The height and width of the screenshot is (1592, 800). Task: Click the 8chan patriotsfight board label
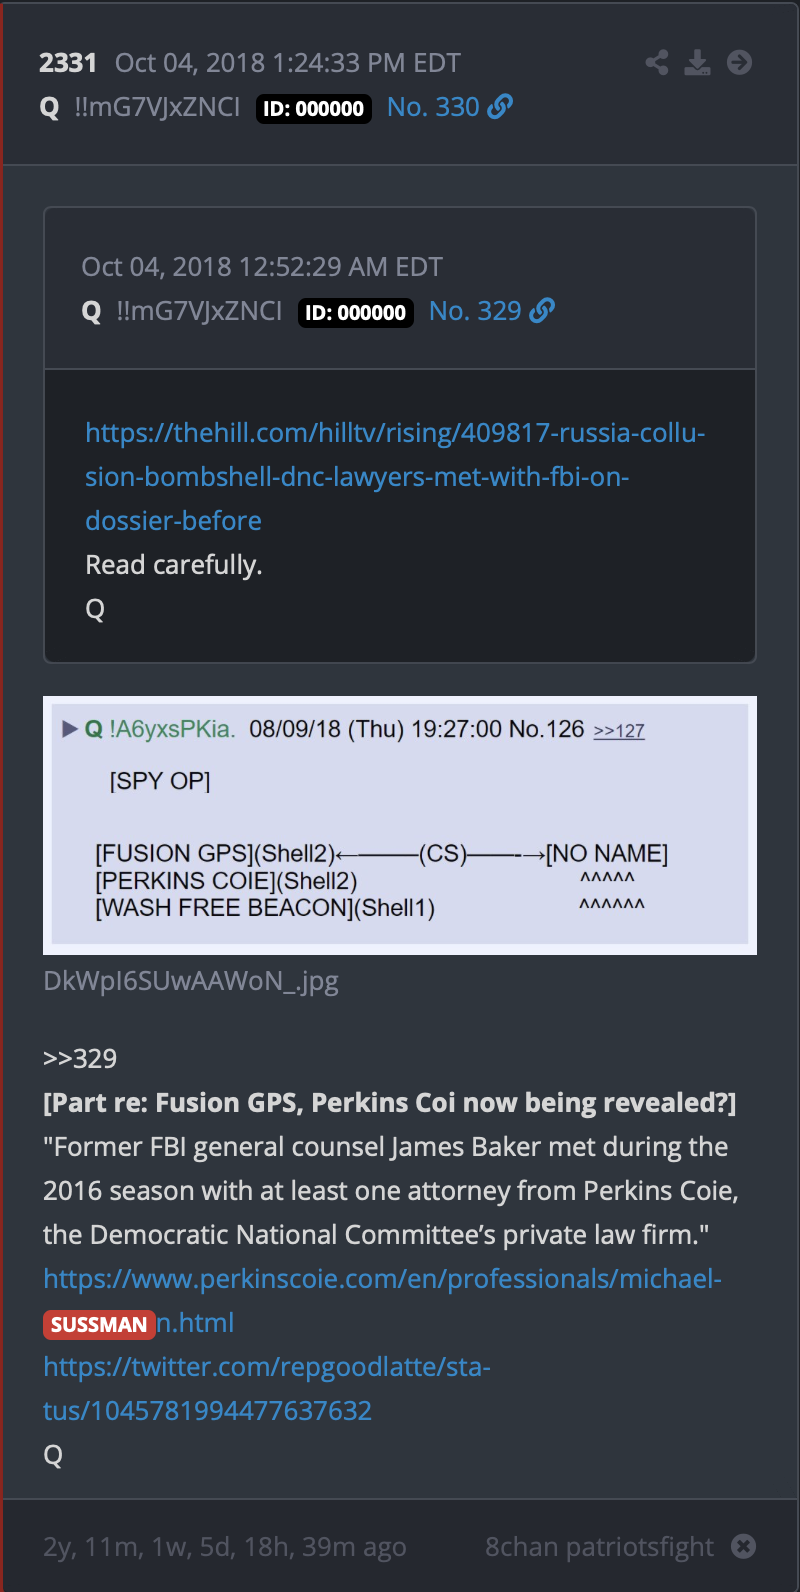600,1547
